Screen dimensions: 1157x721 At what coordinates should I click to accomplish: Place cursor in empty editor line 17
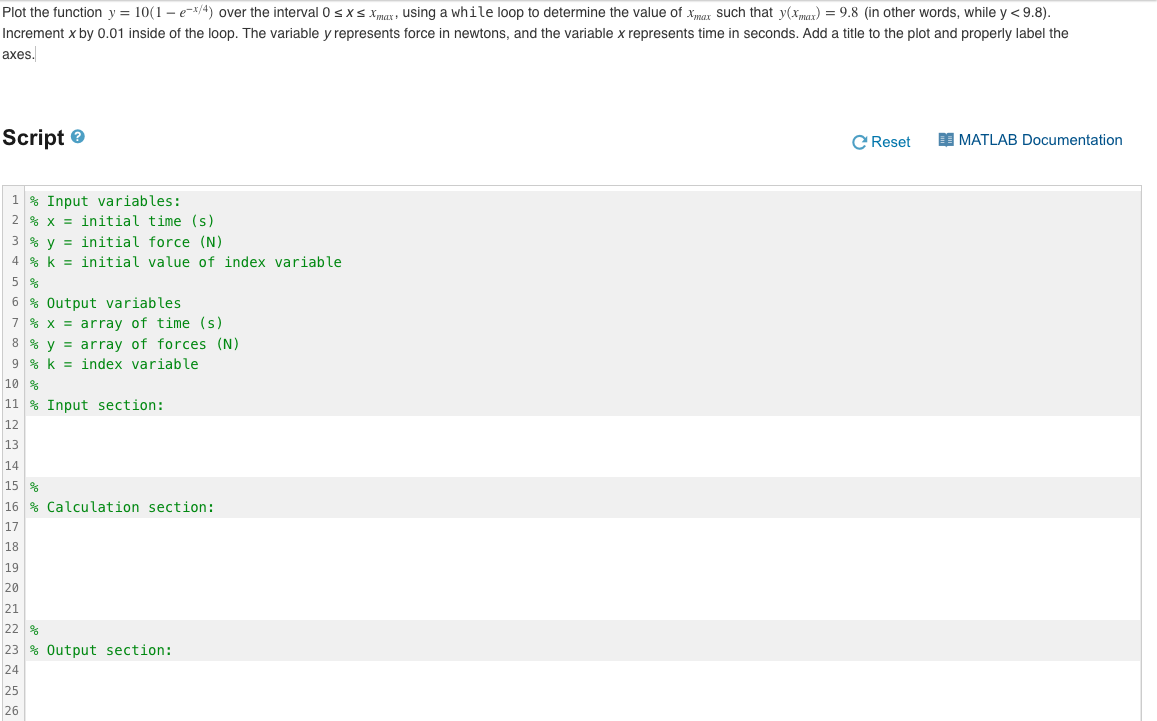[300, 526]
